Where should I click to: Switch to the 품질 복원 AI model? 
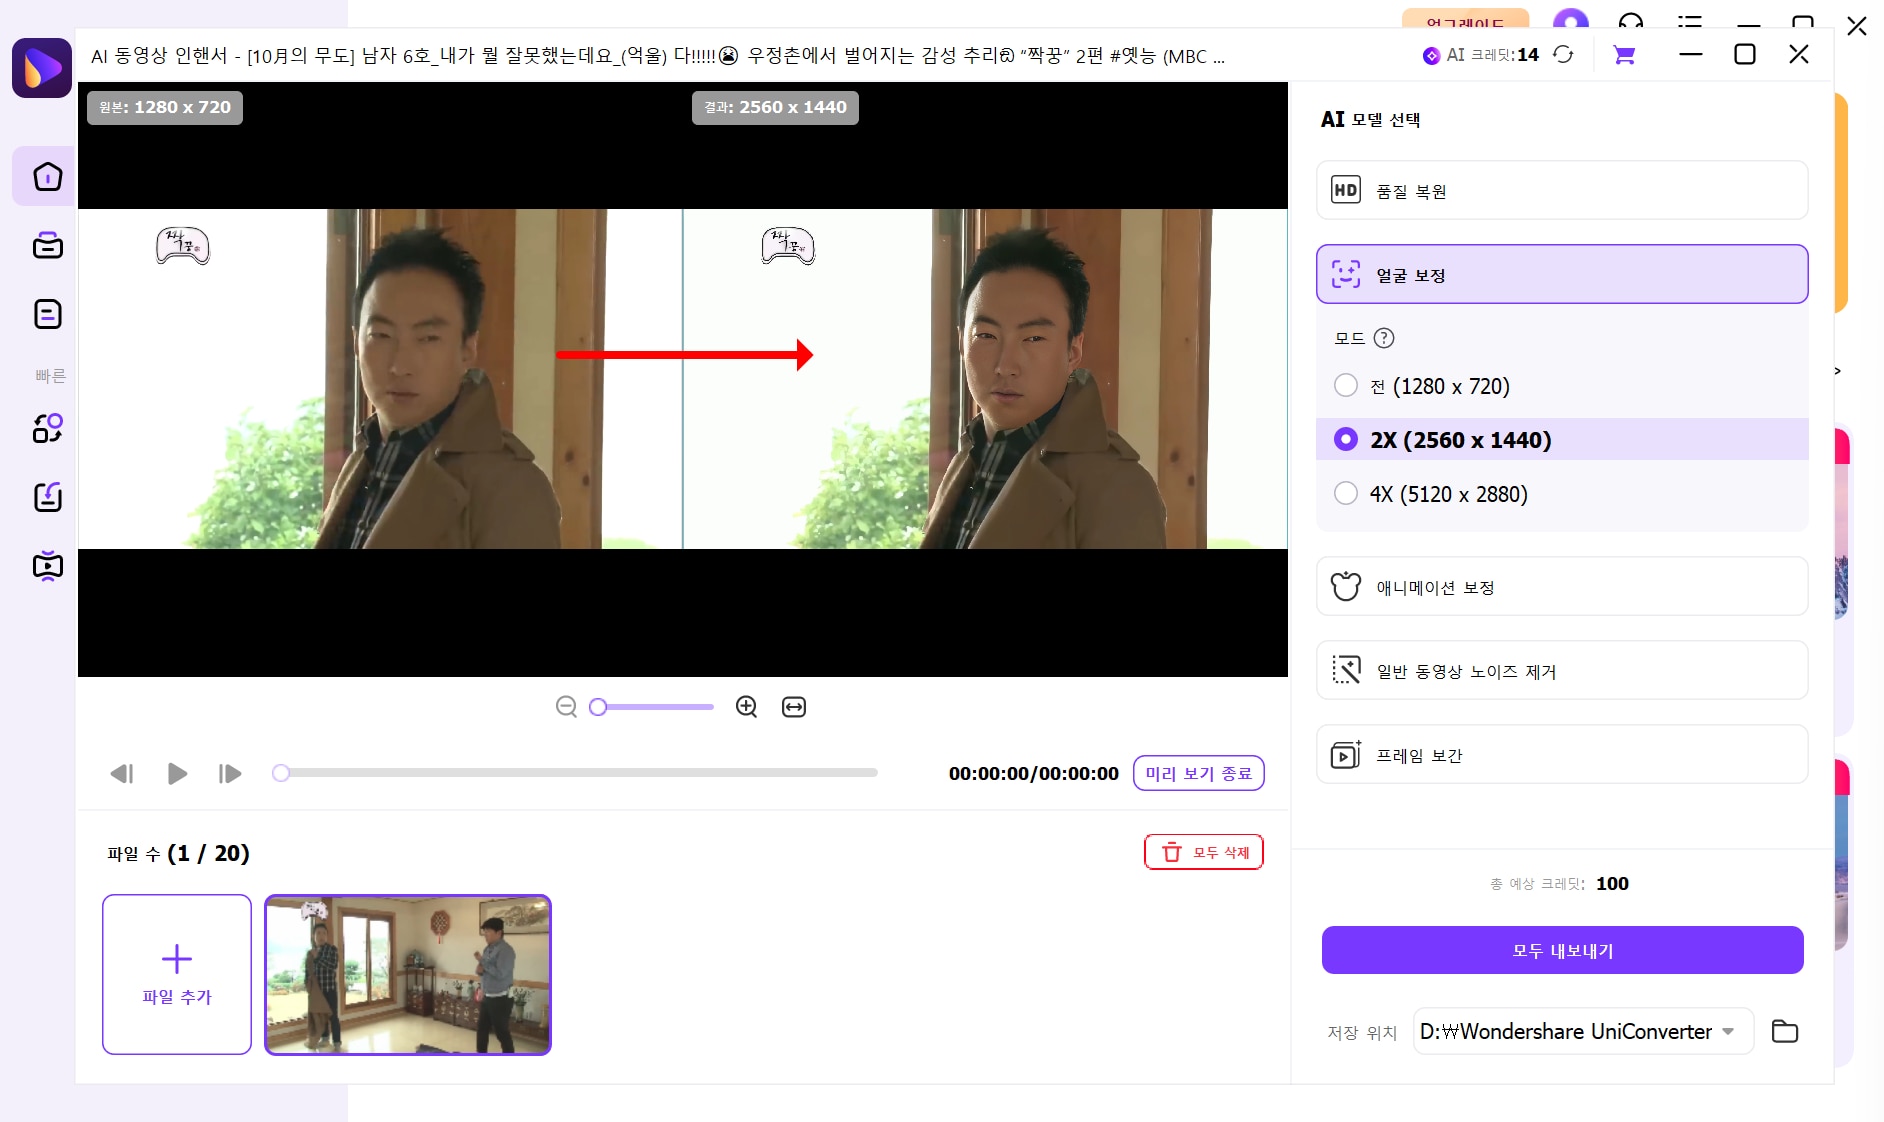click(x=1561, y=190)
